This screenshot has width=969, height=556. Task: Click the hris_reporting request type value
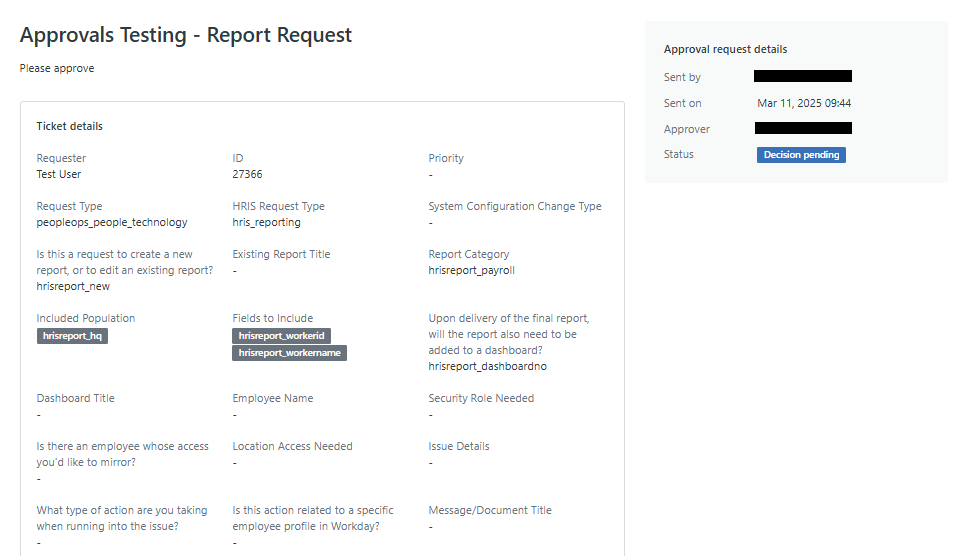pyautogui.click(x=266, y=222)
